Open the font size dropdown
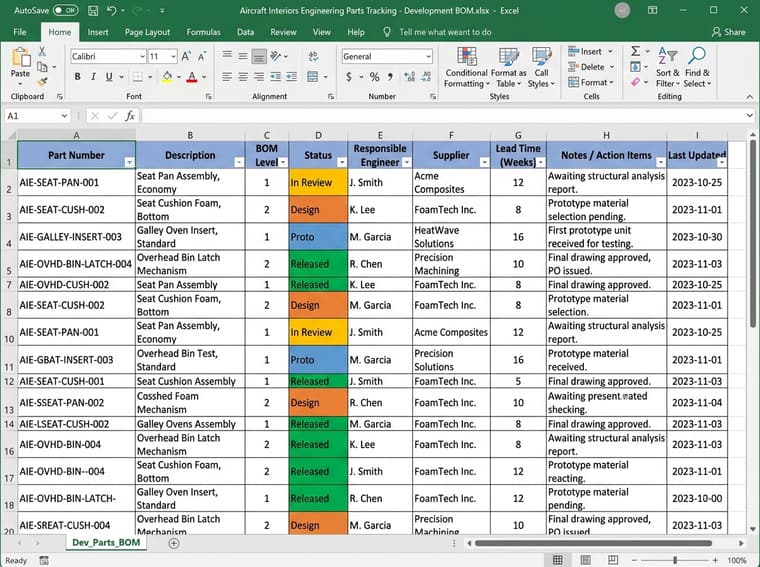This screenshot has height=567, width=760. pyautogui.click(x=173, y=57)
